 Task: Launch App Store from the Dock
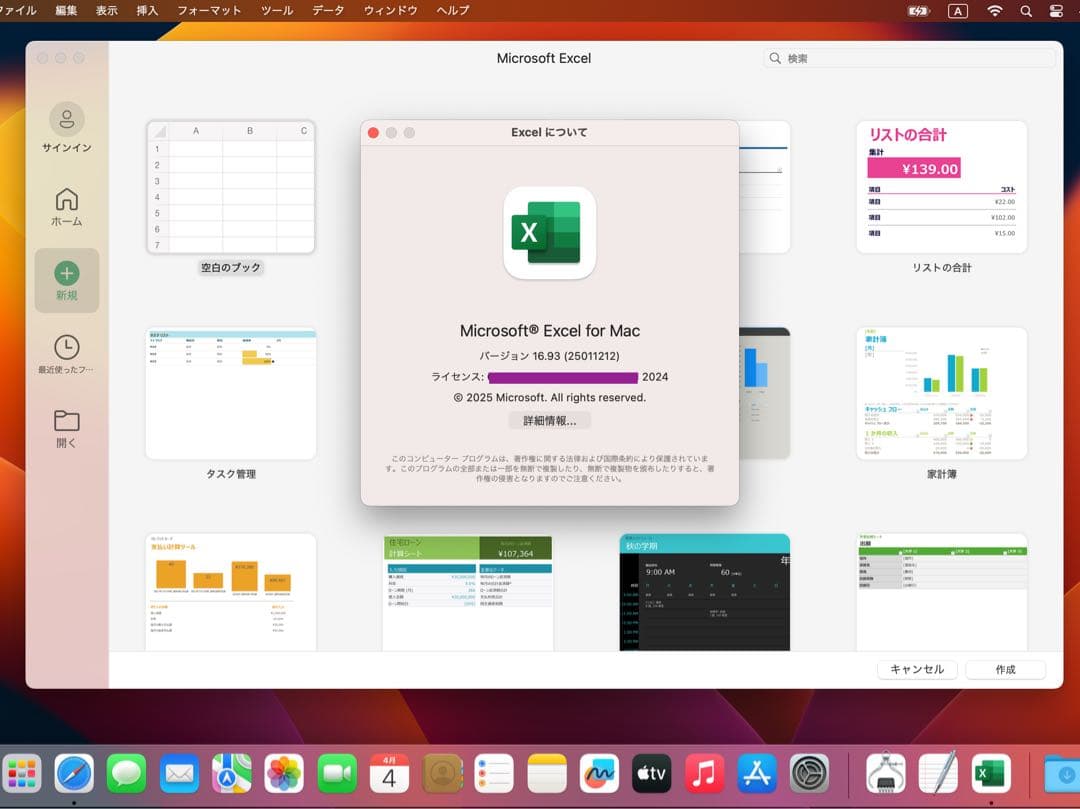pos(756,773)
